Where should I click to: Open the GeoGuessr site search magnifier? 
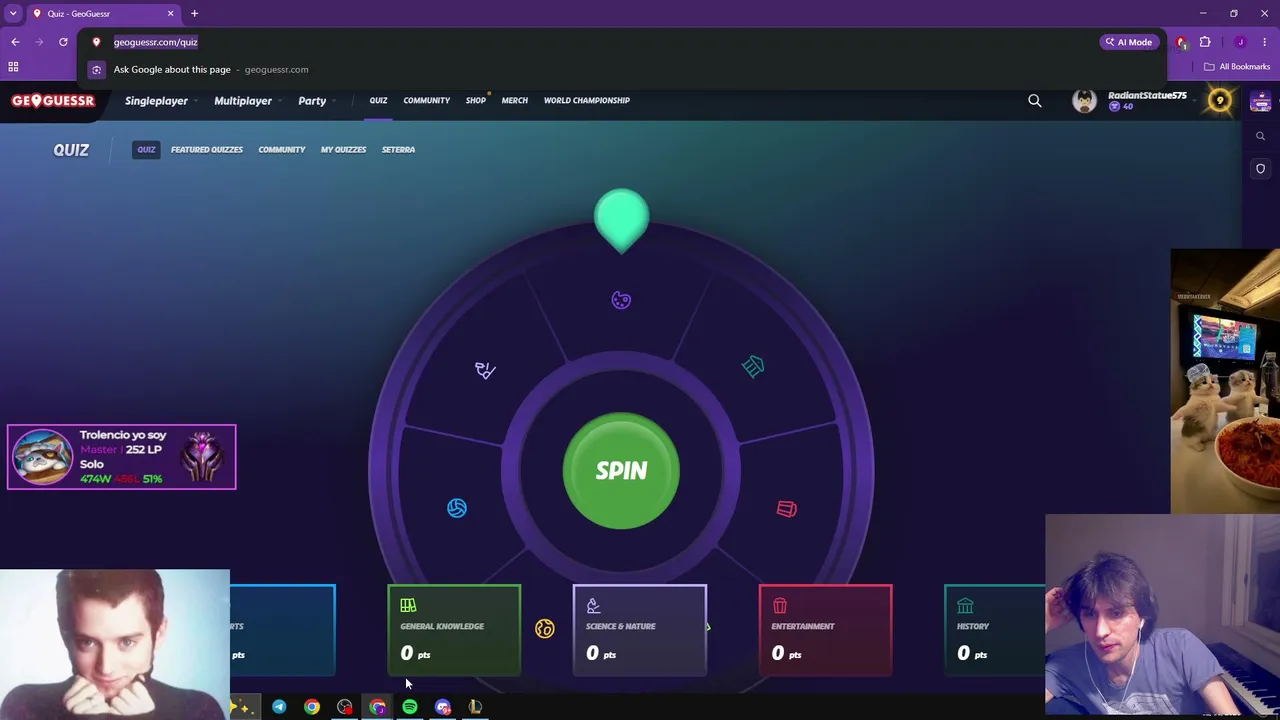point(1035,101)
